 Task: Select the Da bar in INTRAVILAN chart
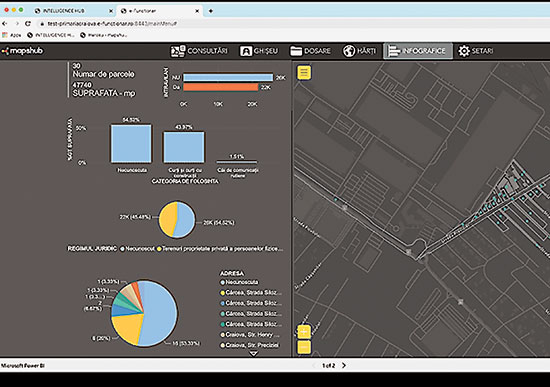pyautogui.click(x=221, y=87)
